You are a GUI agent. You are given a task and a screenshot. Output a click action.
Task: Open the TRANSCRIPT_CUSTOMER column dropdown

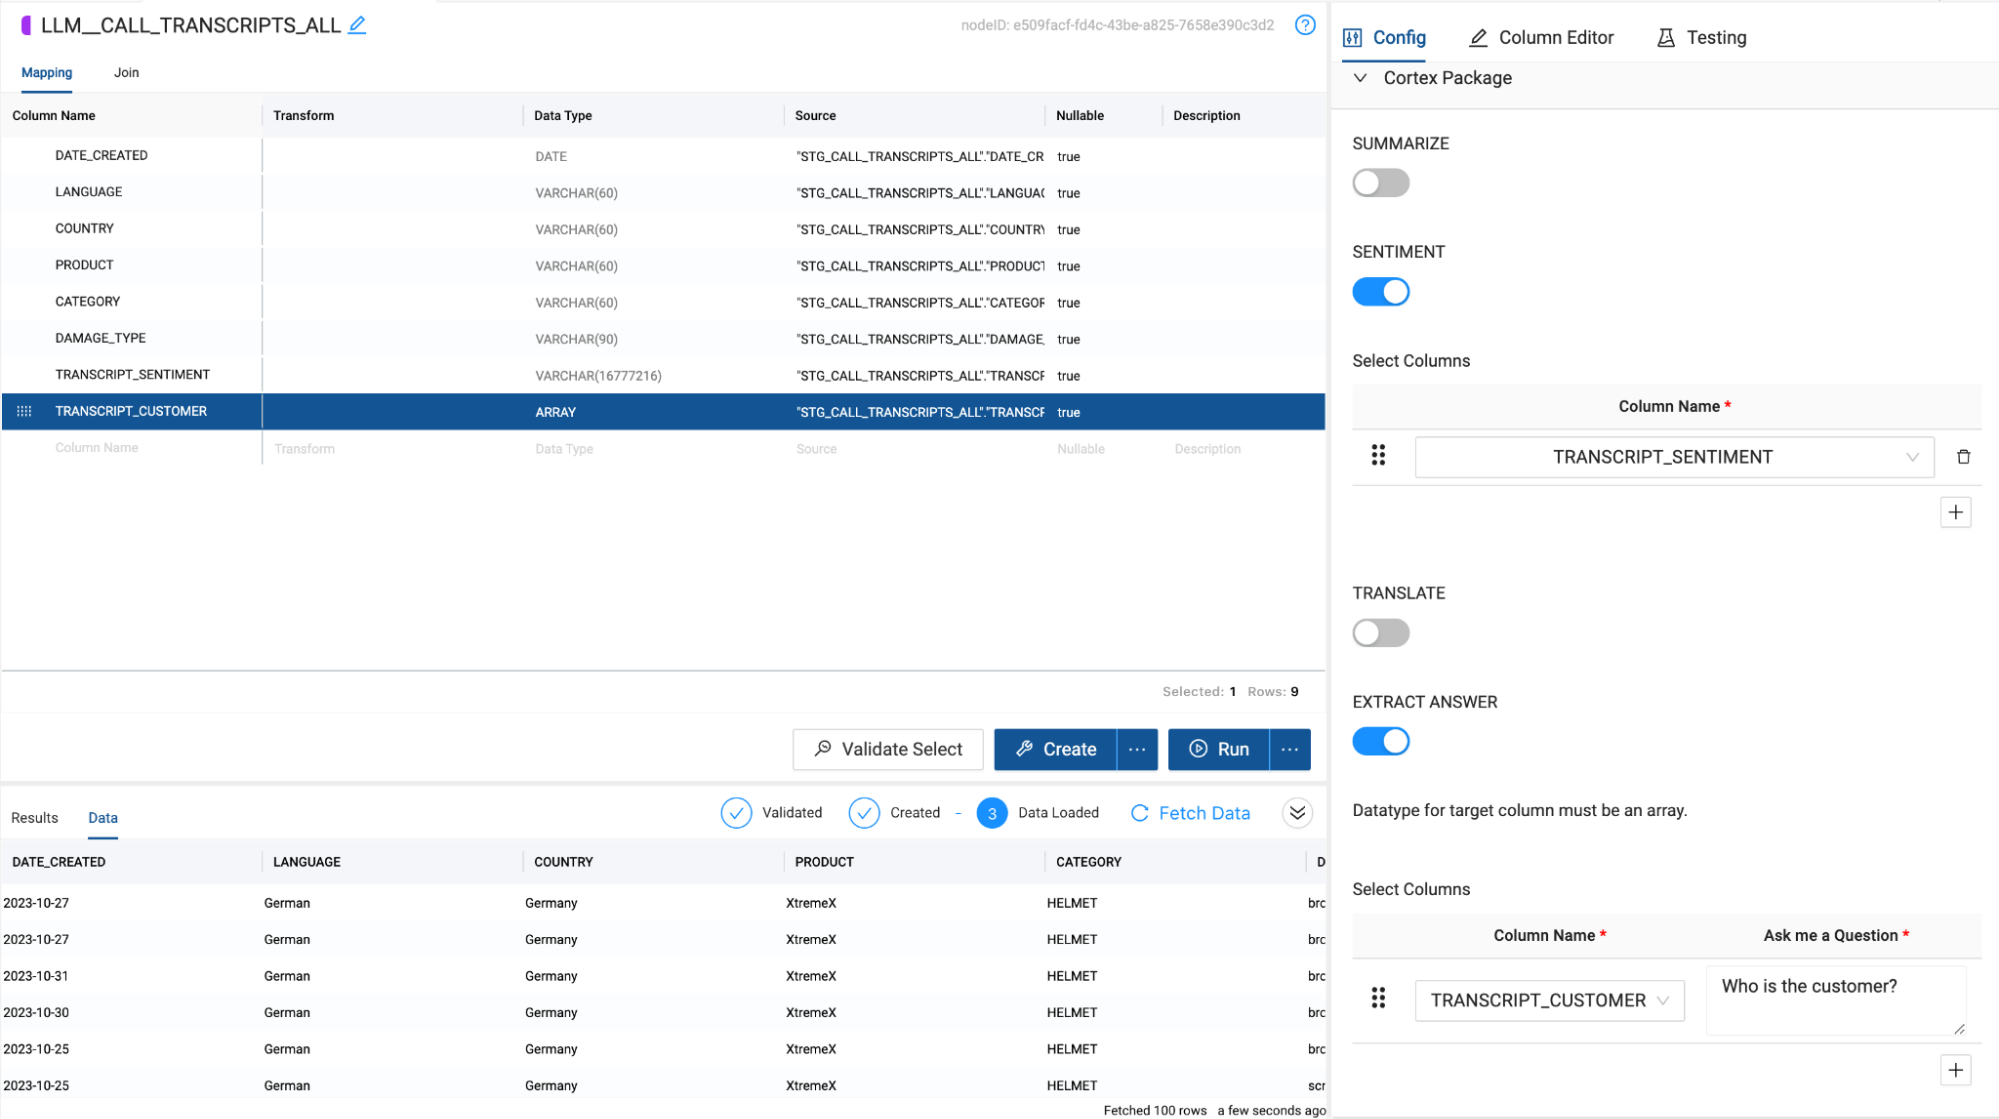1548,1000
